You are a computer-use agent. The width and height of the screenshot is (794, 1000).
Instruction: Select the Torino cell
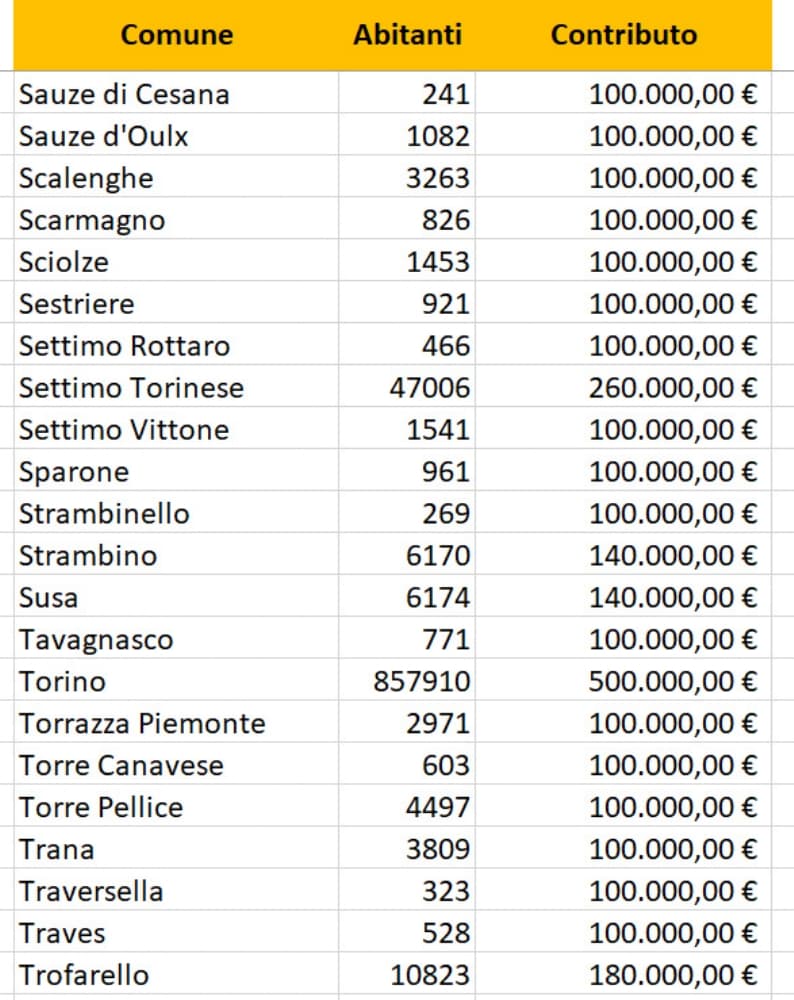pos(62,682)
